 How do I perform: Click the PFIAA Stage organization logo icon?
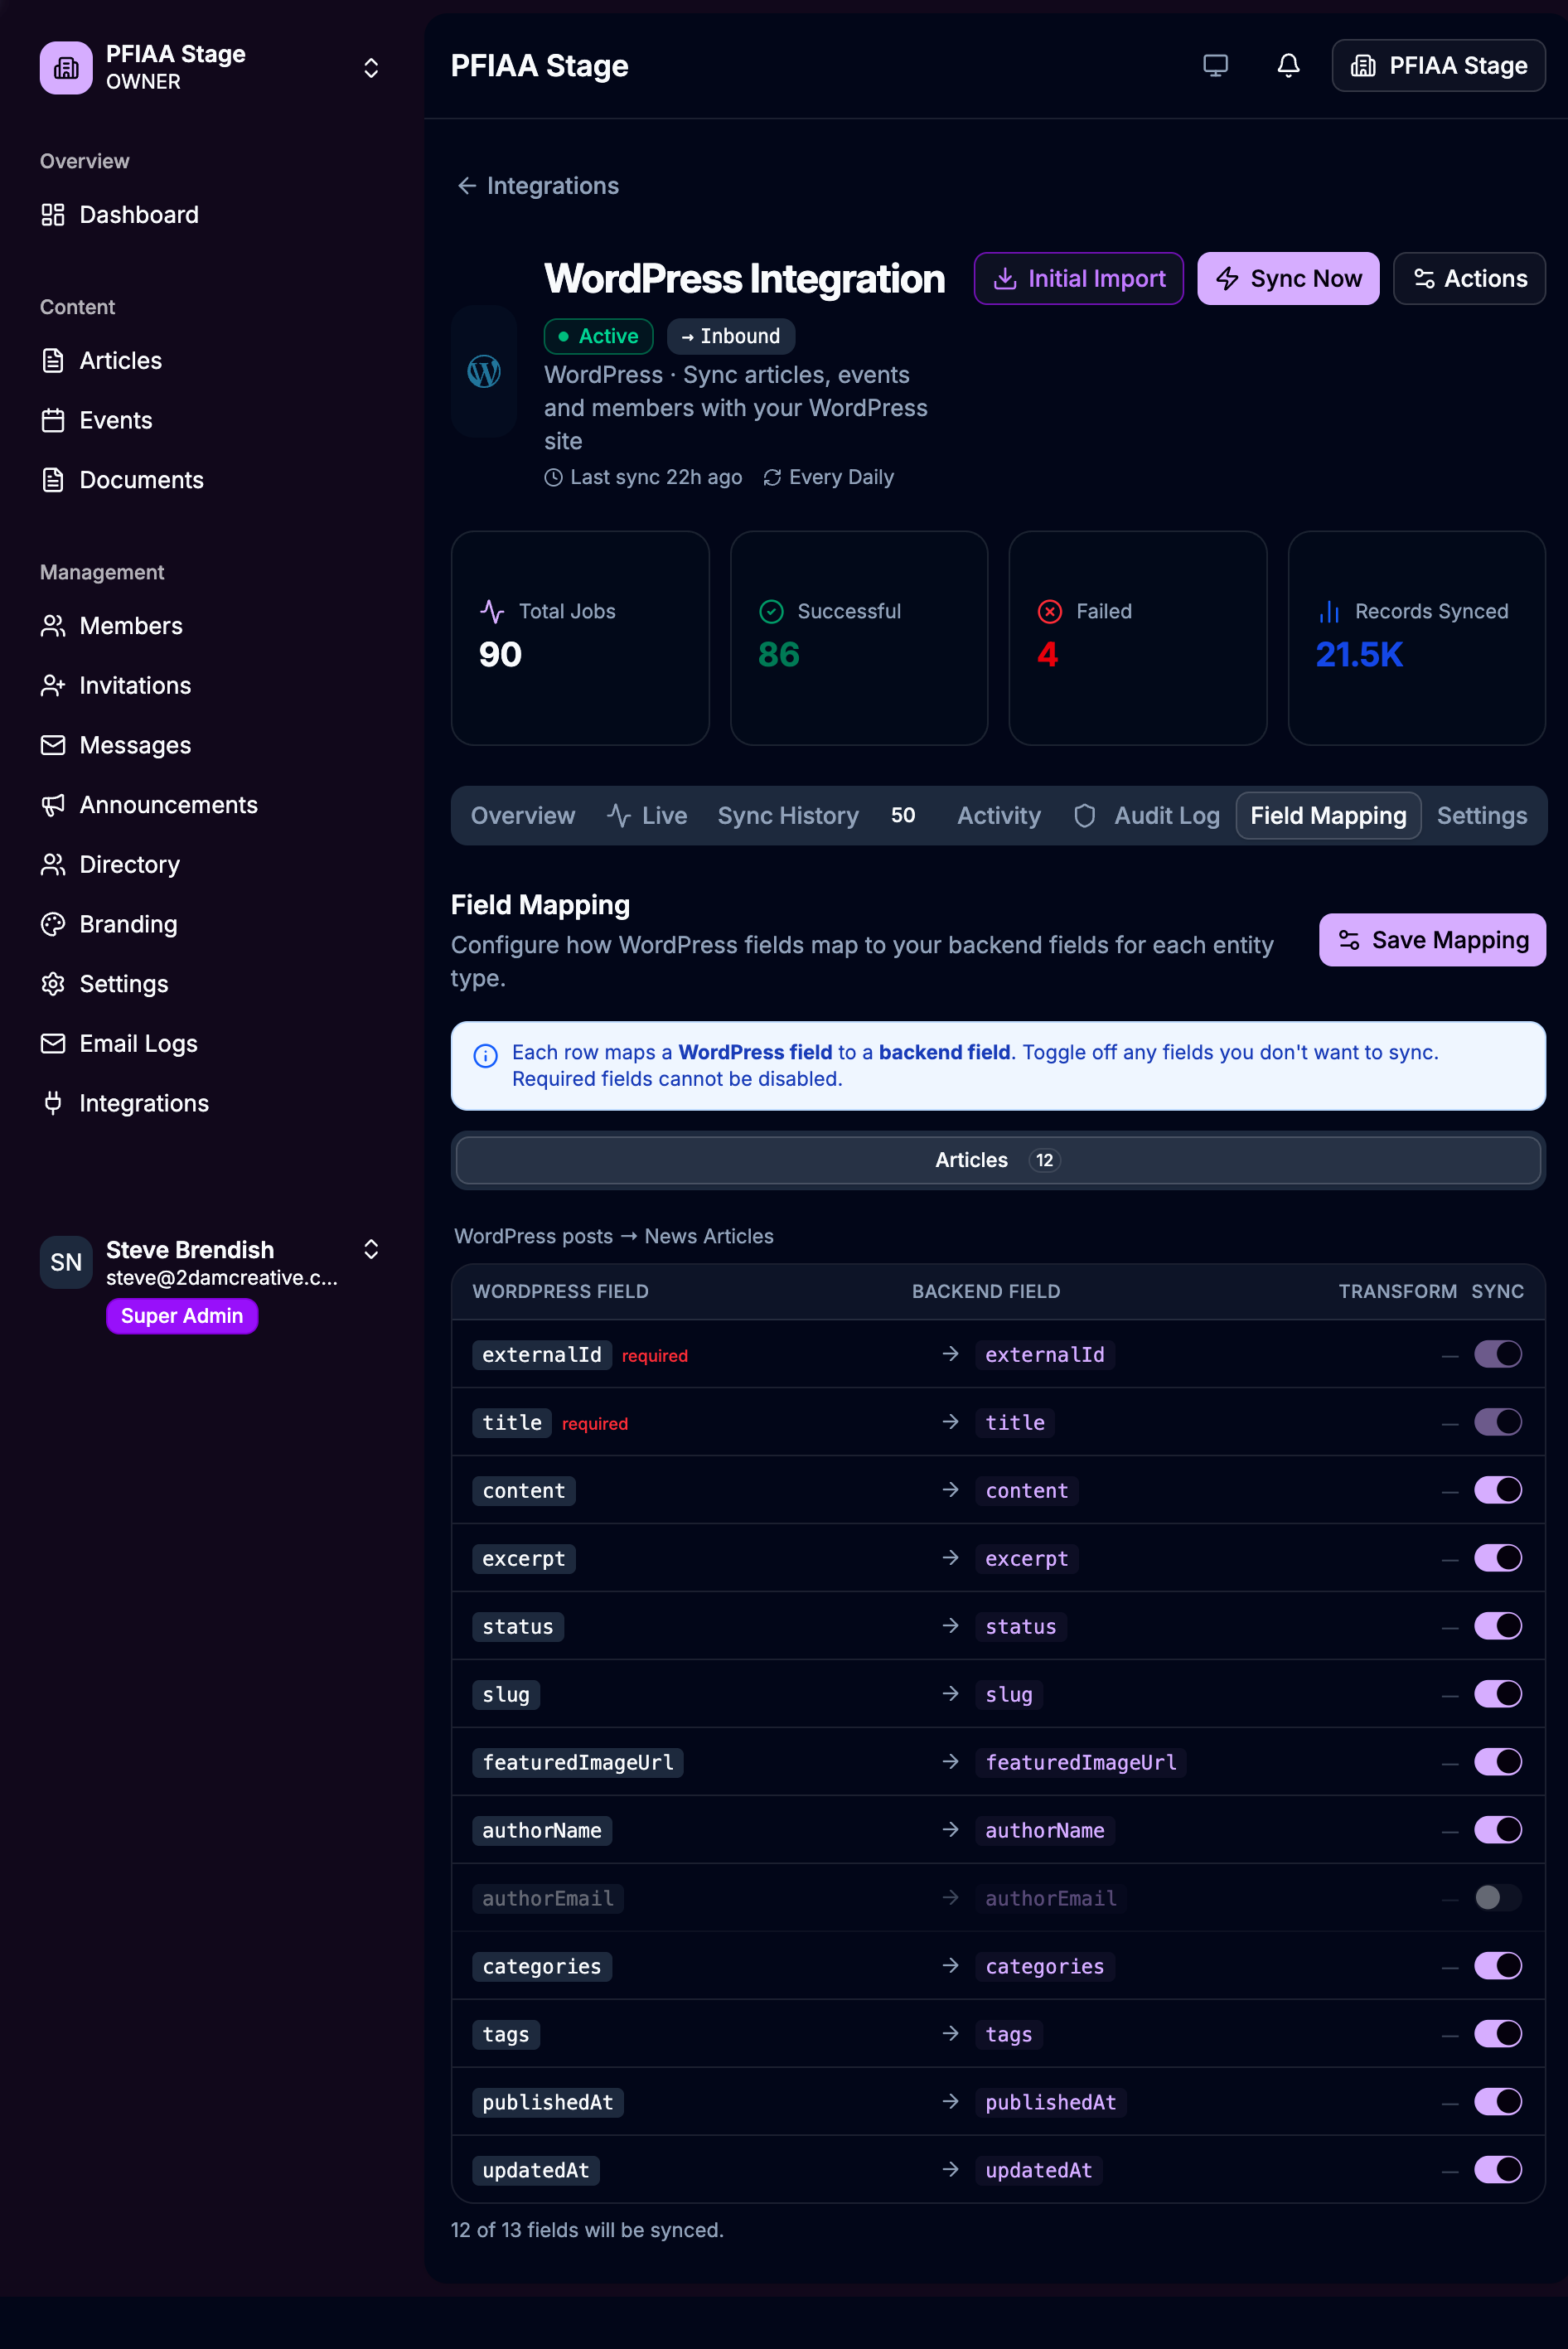(x=66, y=67)
